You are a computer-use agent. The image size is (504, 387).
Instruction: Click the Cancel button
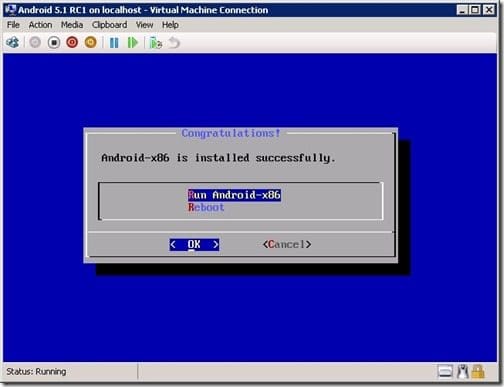[287, 245]
